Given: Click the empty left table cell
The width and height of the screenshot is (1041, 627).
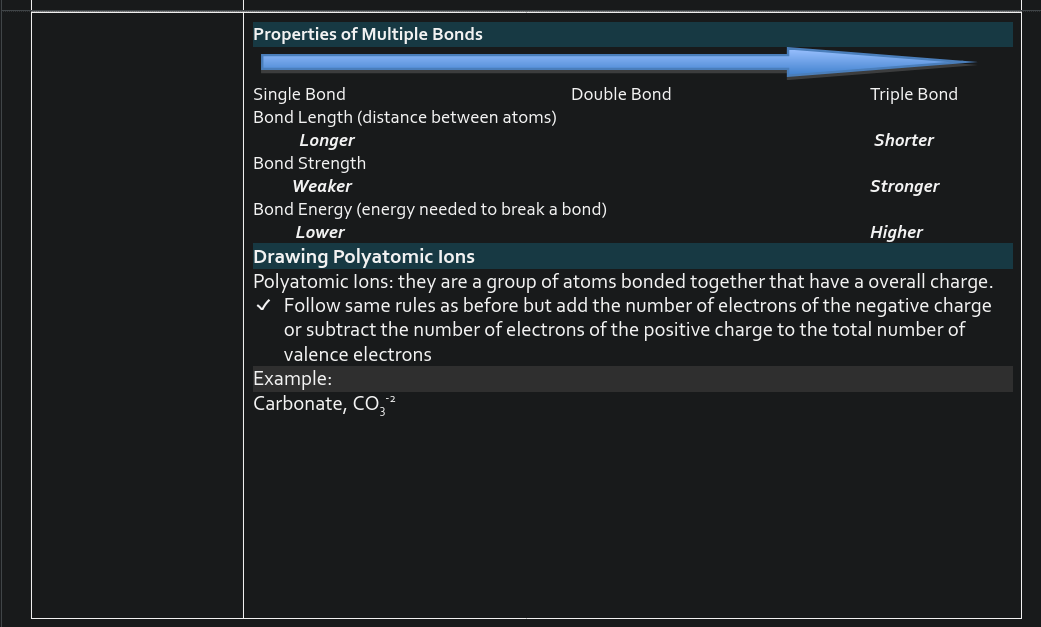Looking at the screenshot, I should pyautogui.click(x=137, y=315).
